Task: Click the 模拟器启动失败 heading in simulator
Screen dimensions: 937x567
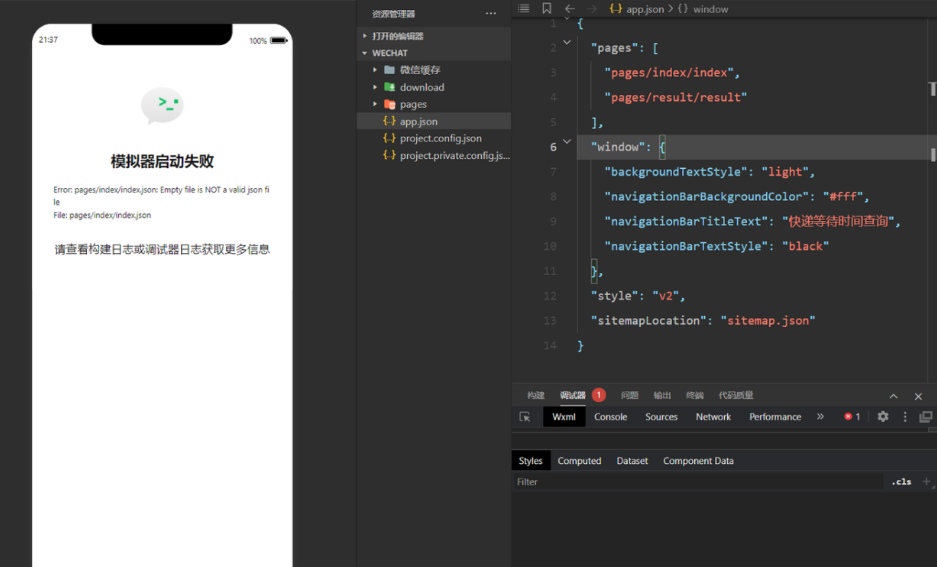Action: (162, 161)
